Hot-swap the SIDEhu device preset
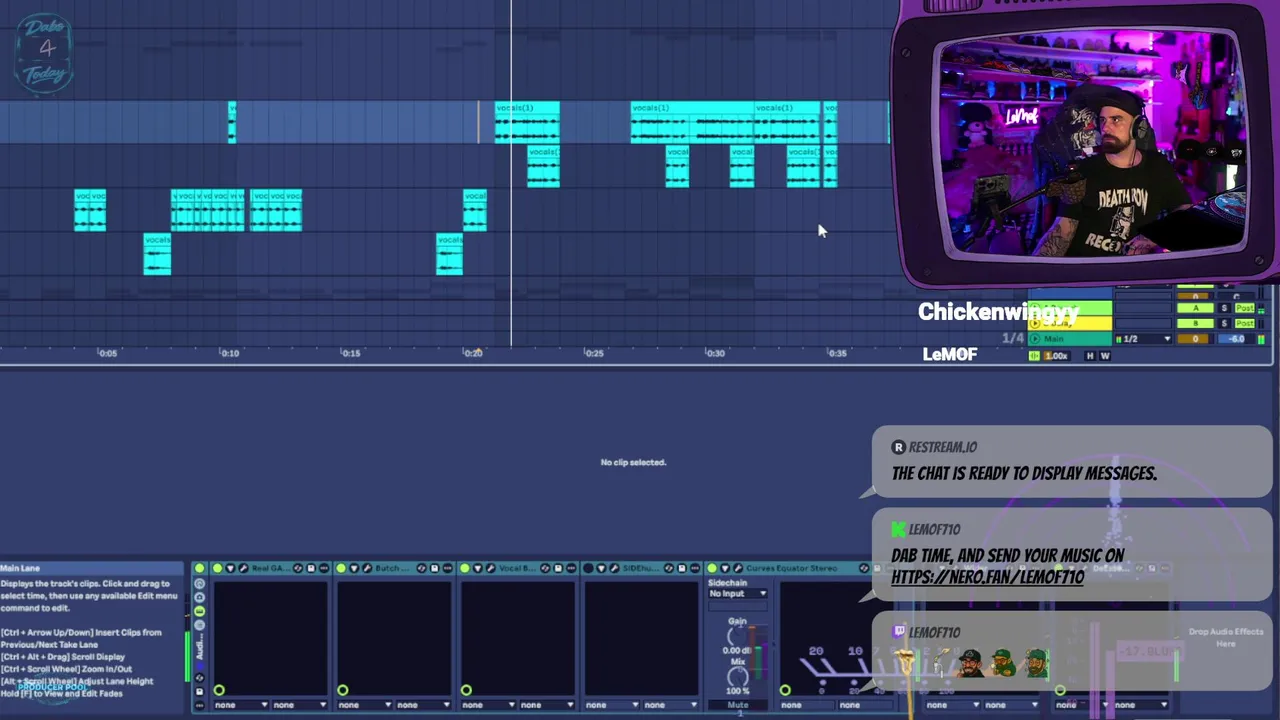The width and height of the screenshot is (1280, 720). (x=669, y=568)
